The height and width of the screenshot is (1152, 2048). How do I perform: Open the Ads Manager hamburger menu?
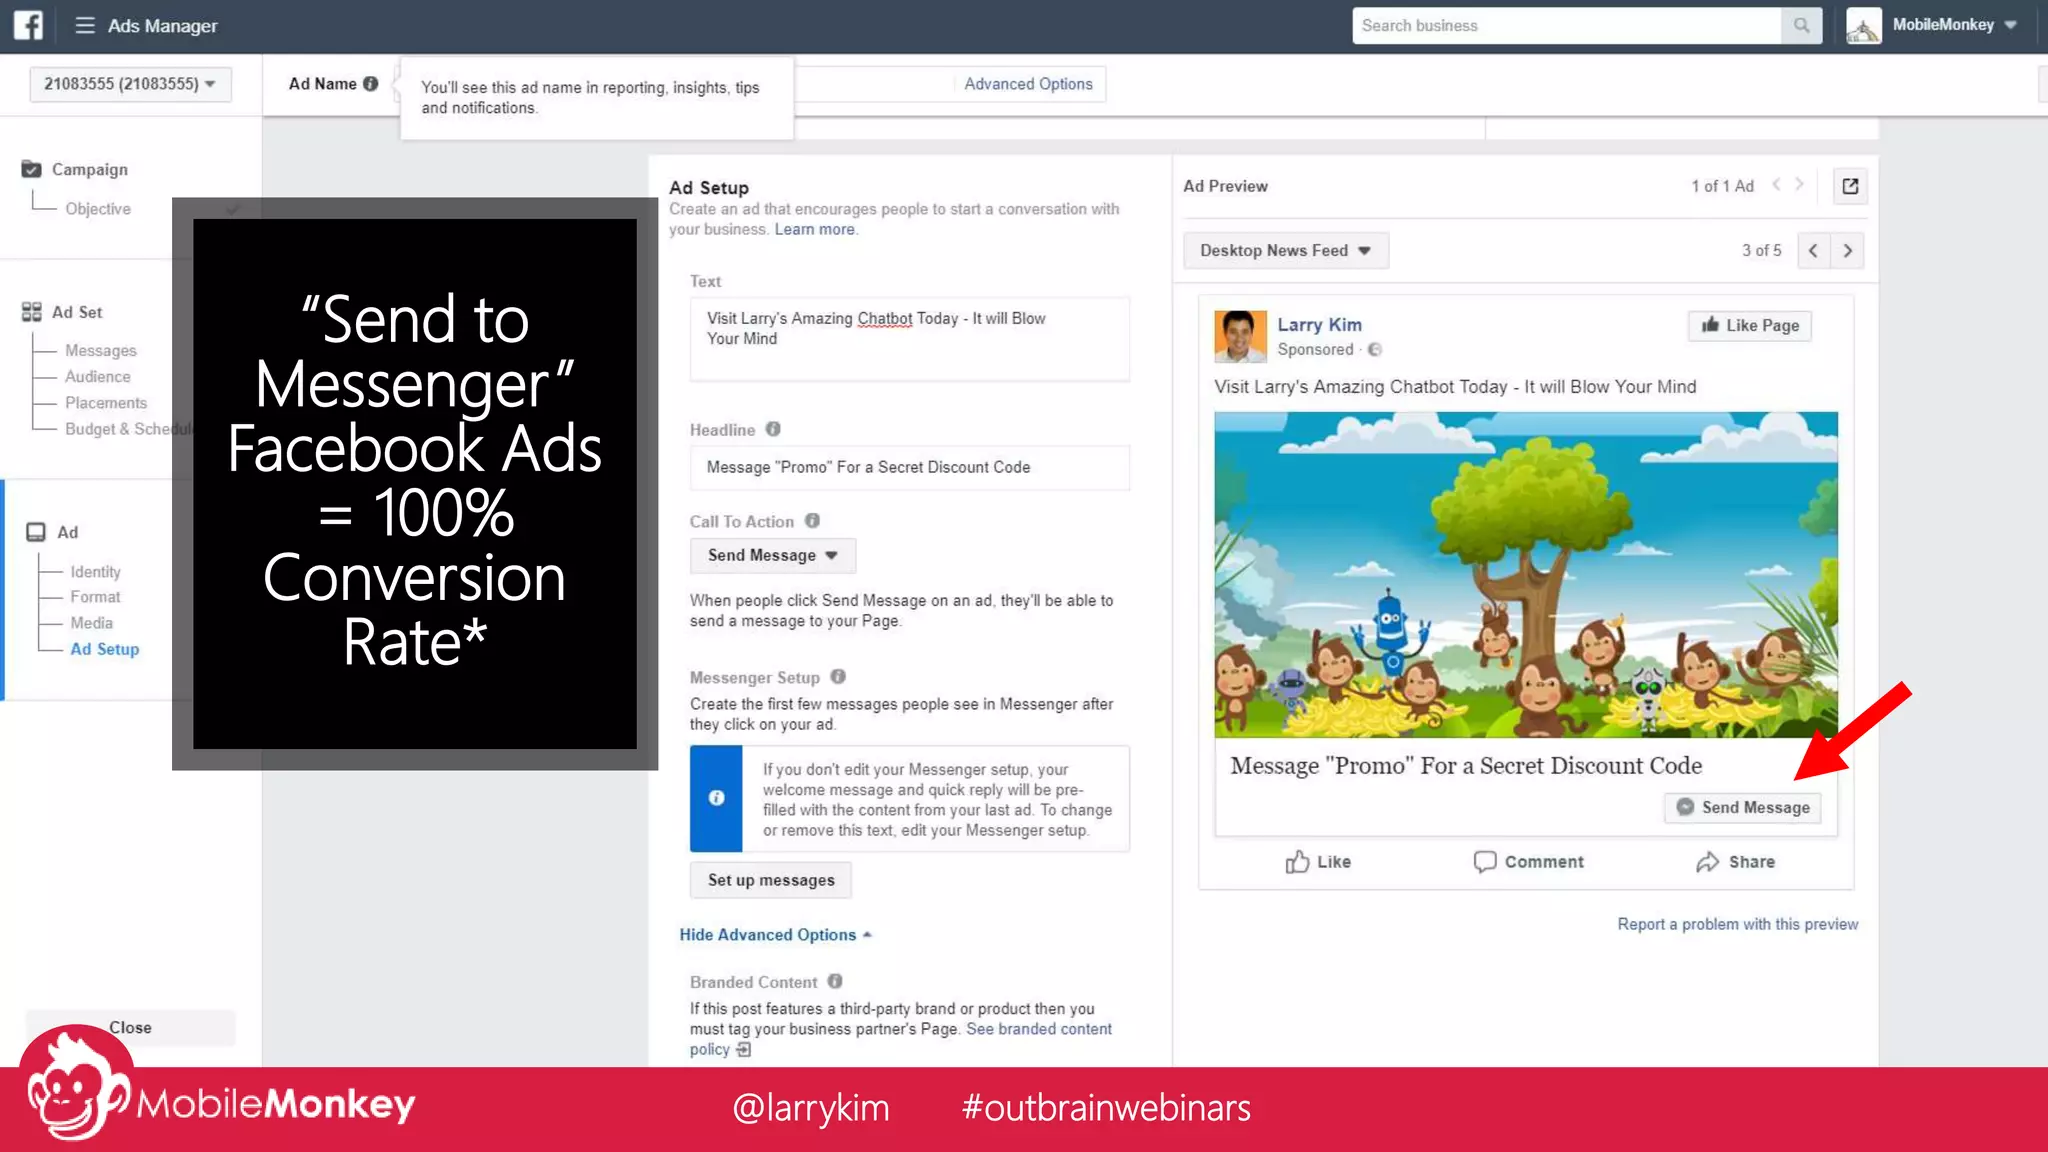(85, 25)
